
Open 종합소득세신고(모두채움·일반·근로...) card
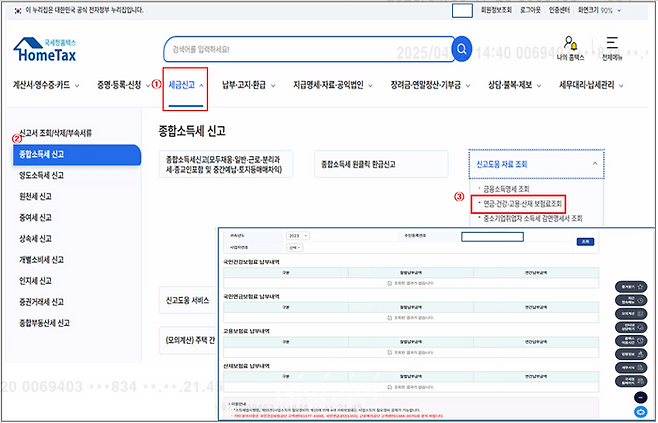(226, 164)
